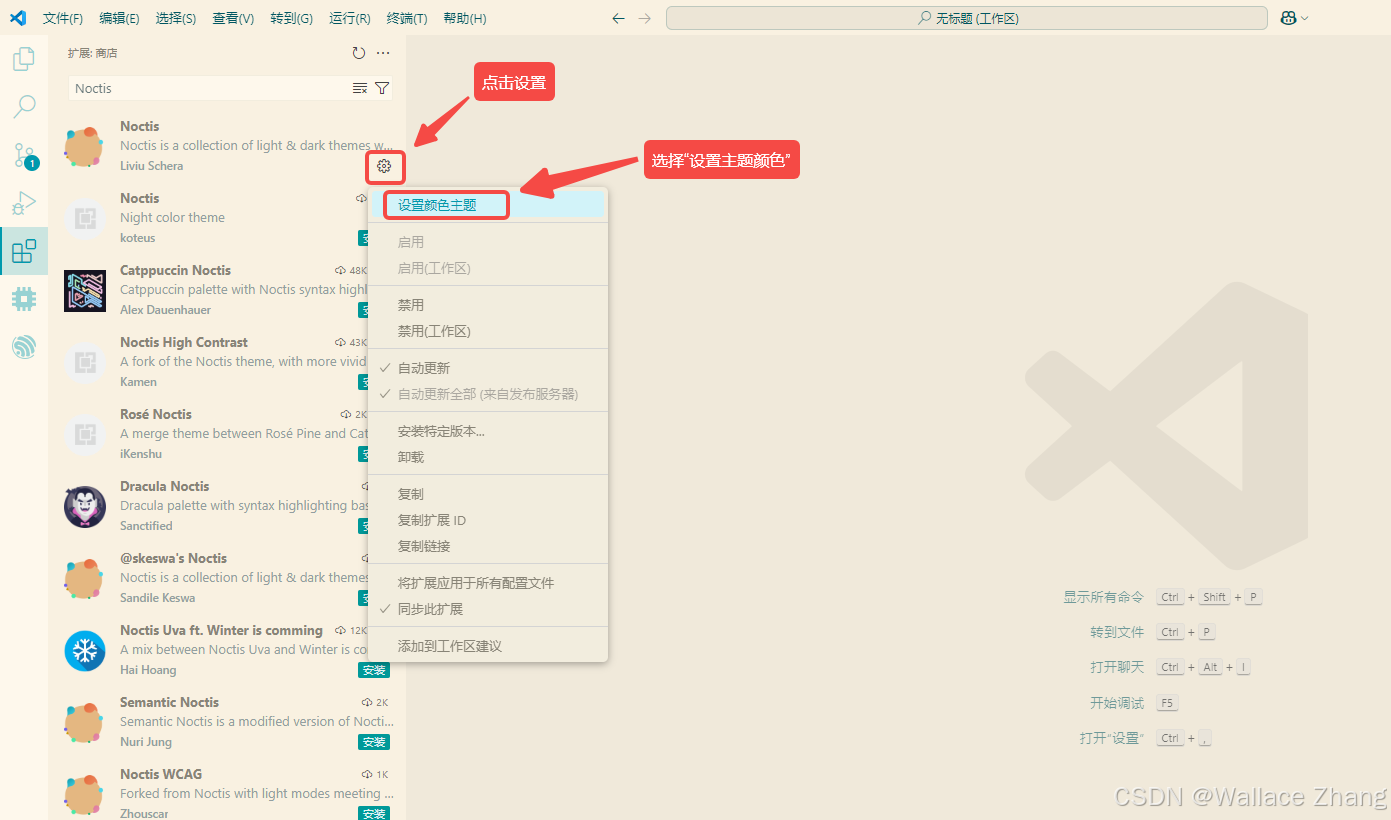Choose 复制 in the context menu
The width and height of the screenshot is (1391, 820).
488,494
